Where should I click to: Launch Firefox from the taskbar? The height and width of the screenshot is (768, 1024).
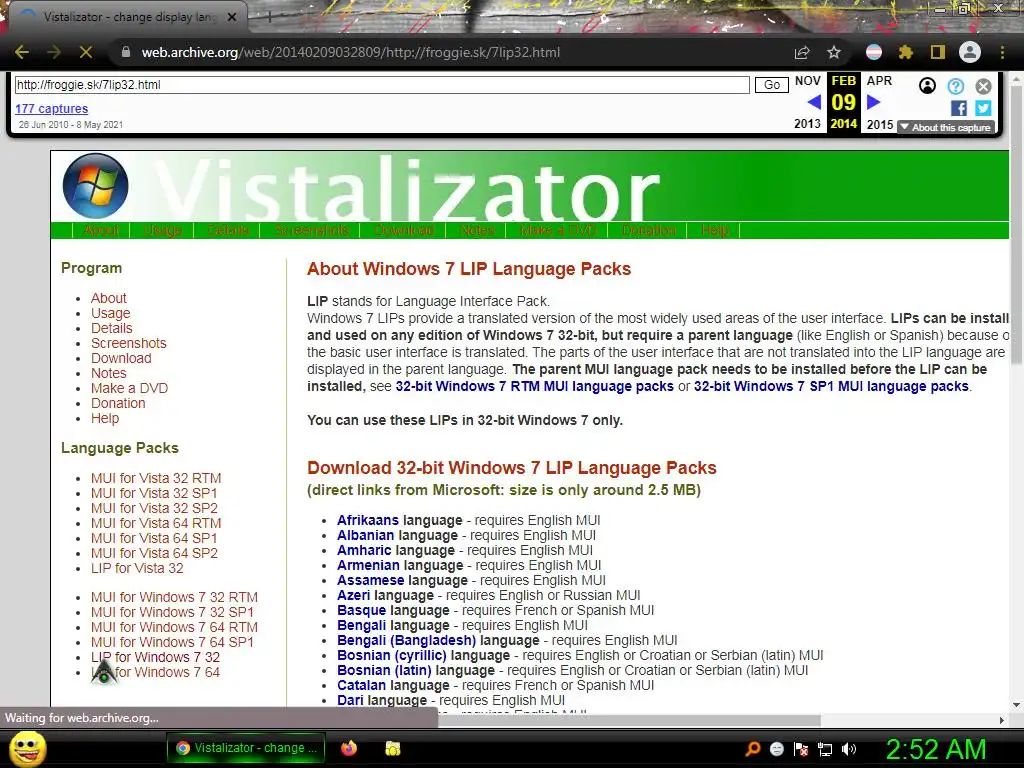coord(349,748)
